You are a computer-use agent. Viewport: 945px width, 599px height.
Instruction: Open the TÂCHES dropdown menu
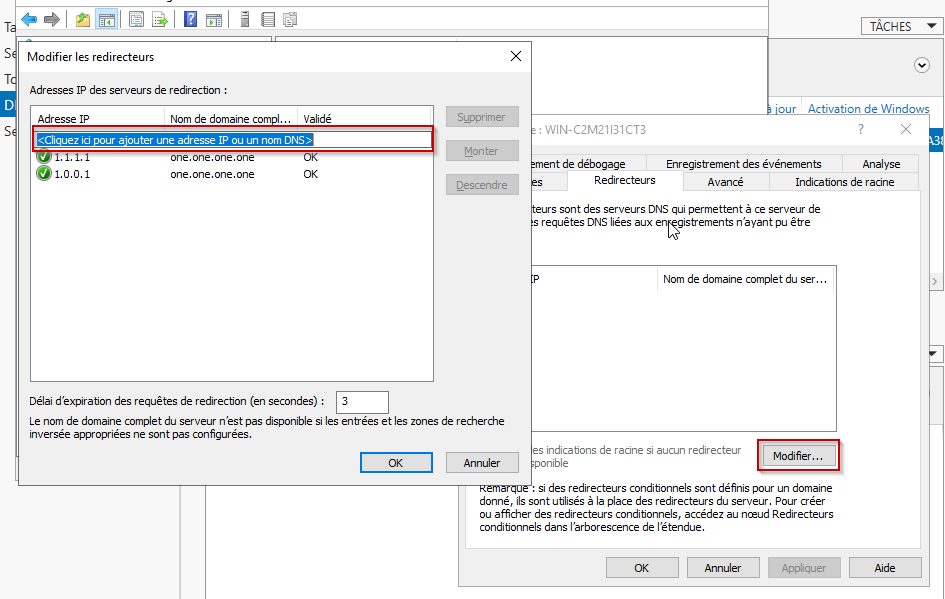pyautogui.click(x=902, y=26)
